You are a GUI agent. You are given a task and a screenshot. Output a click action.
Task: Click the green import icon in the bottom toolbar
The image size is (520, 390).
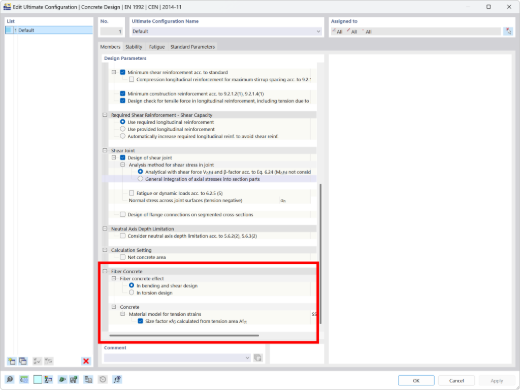pos(62,379)
